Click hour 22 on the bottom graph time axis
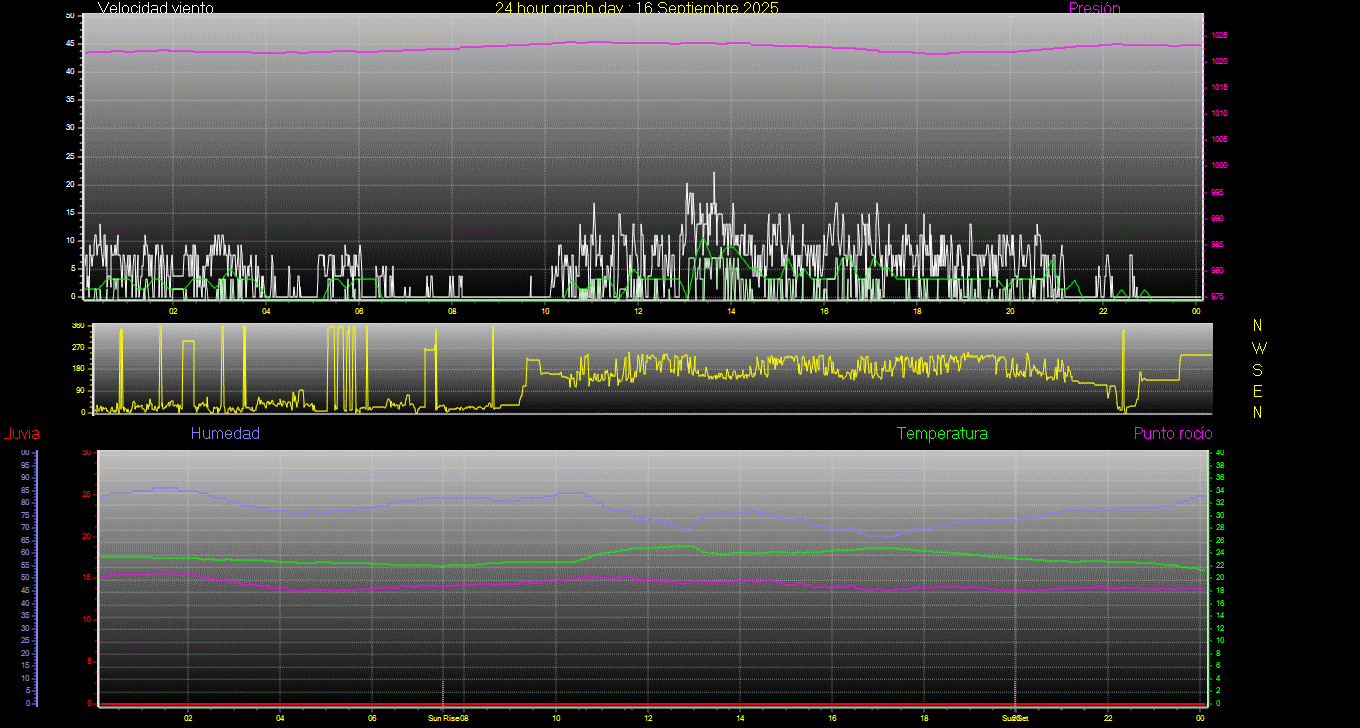 (1108, 718)
